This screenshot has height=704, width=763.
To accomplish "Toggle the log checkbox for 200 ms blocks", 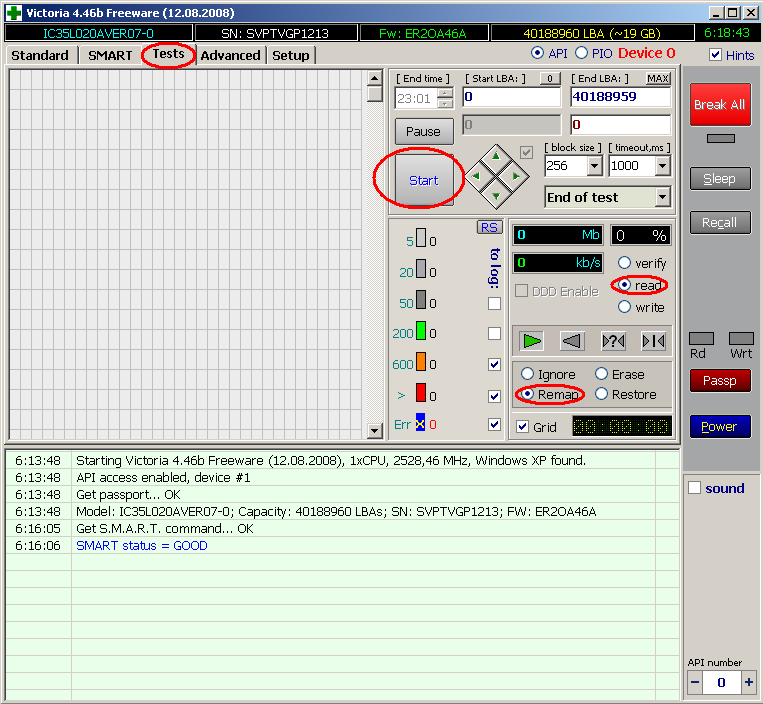I will 494,333.
